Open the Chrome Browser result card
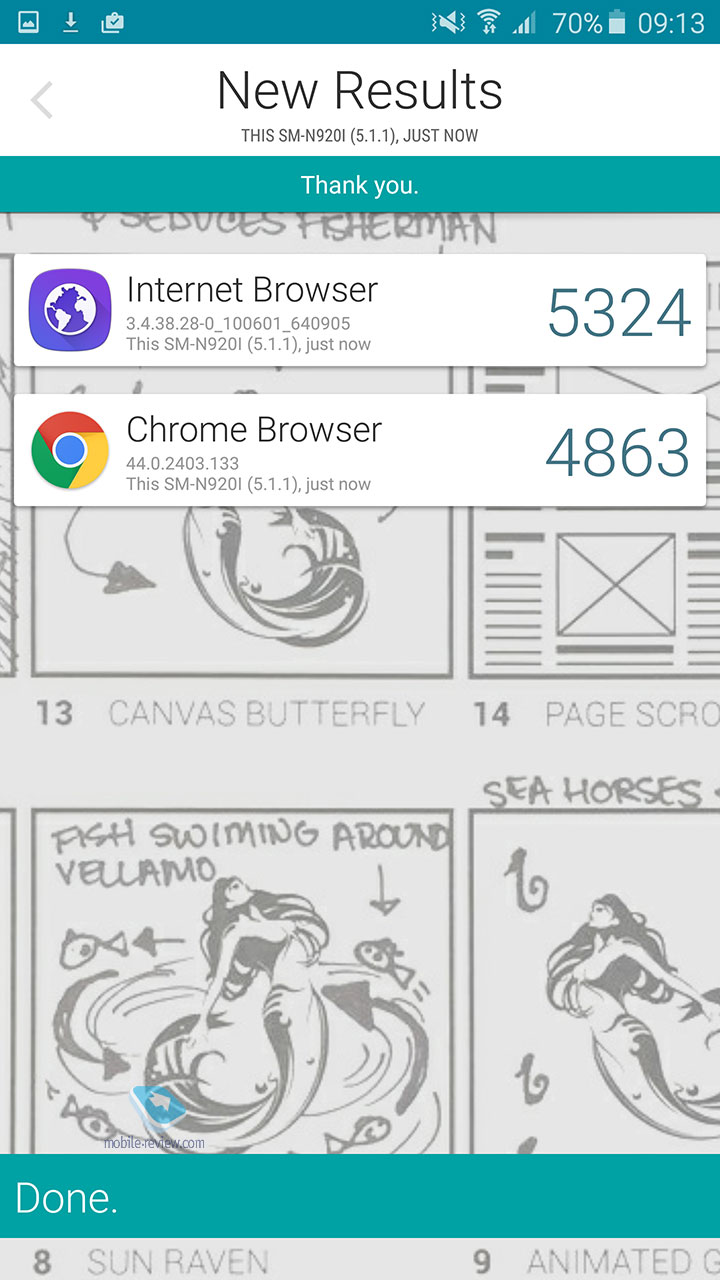Image resolution: width=720 pixels, height=1280 pixels. coord(360,450)
